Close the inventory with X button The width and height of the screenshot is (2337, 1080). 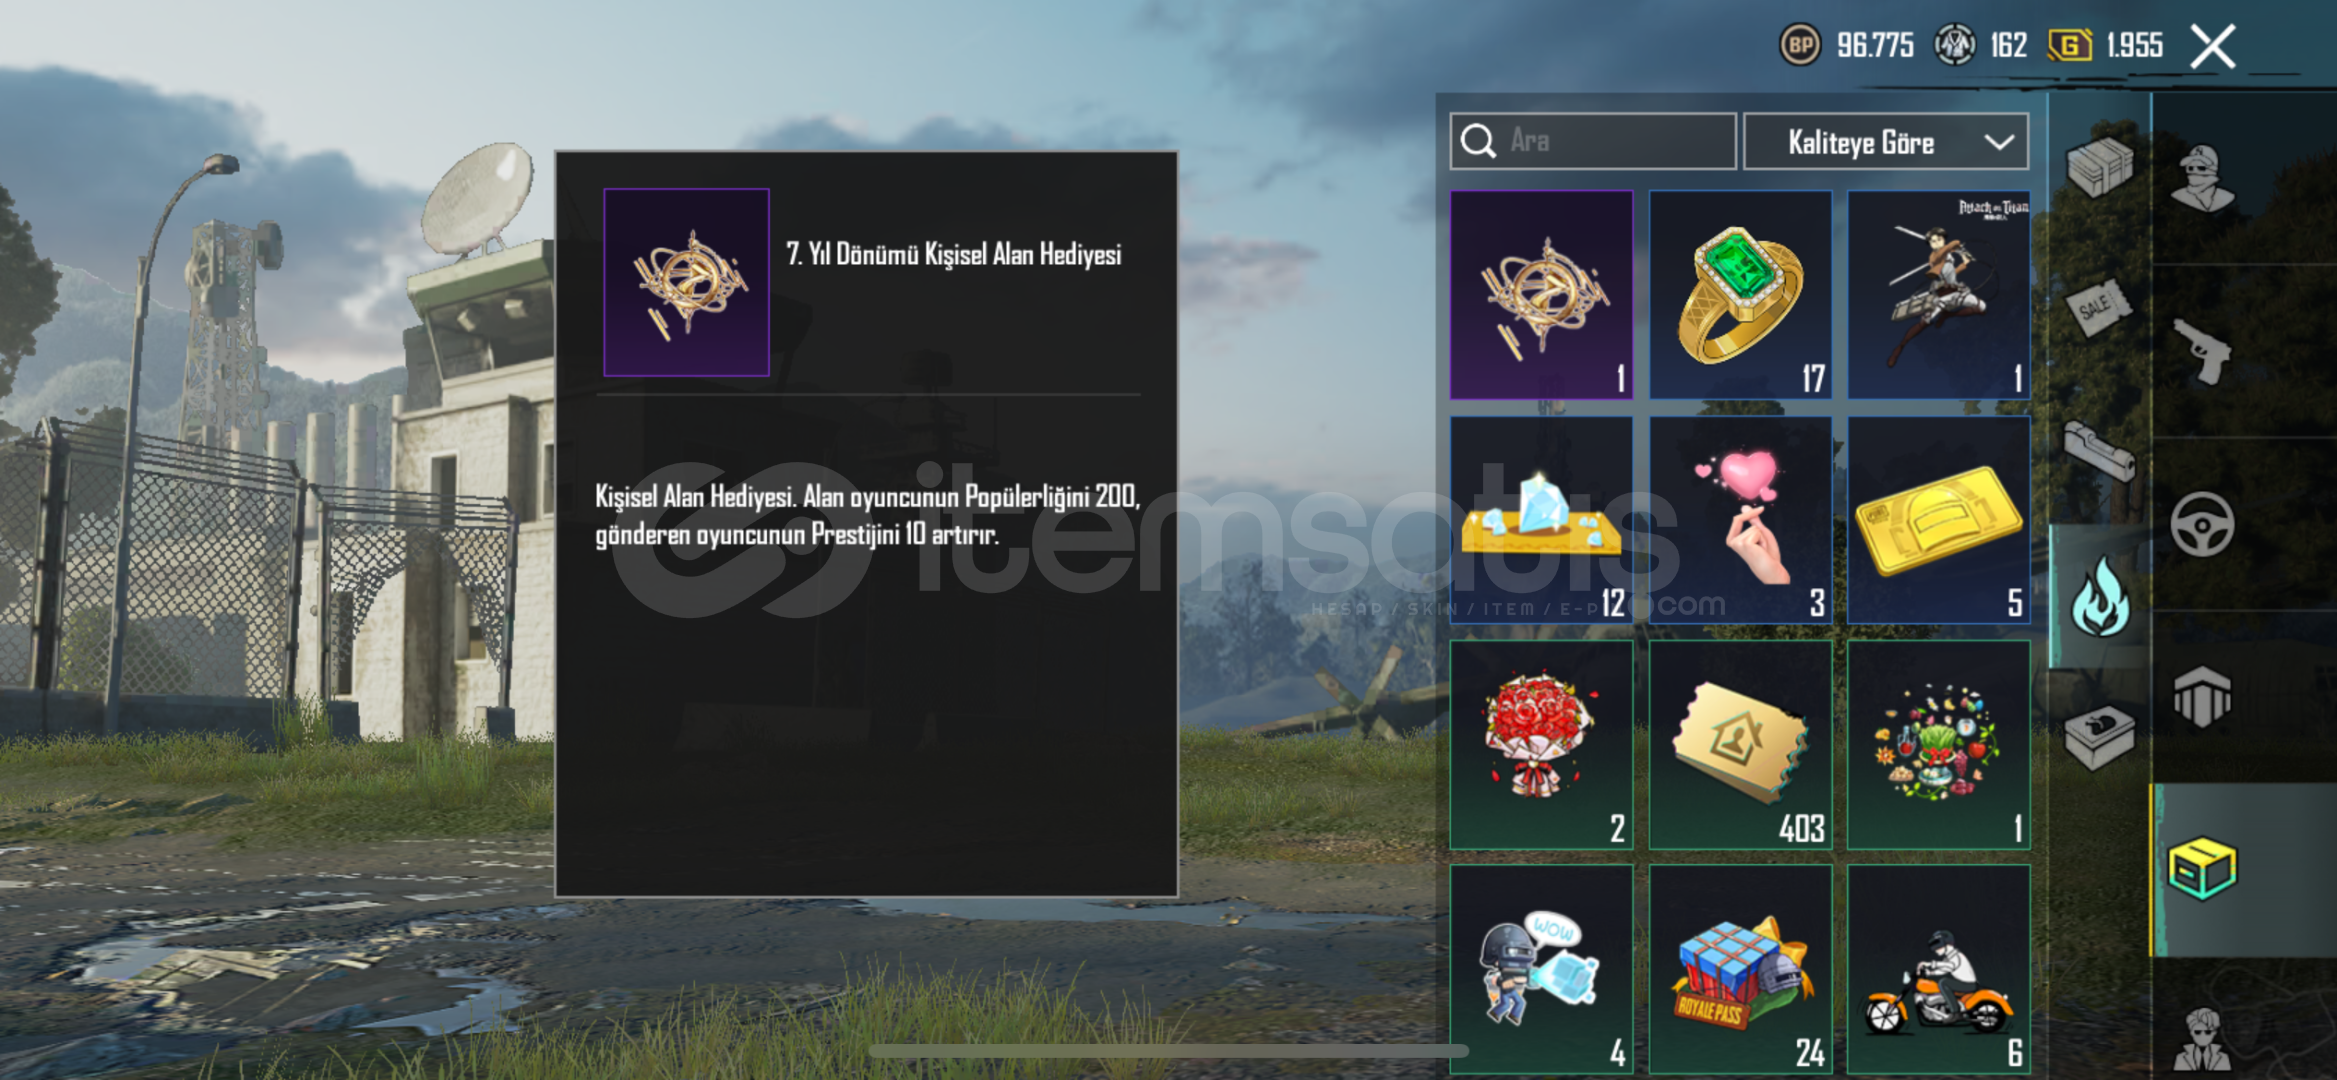point(2213,46)
